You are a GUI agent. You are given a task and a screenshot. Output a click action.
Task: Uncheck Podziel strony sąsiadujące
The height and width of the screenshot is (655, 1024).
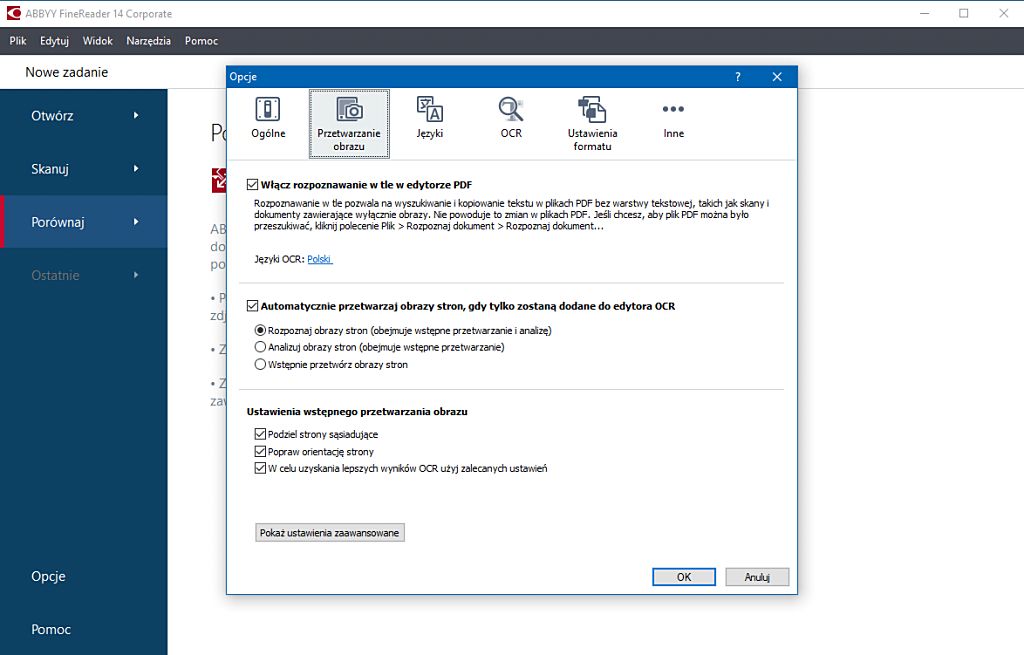pos(260,434)
